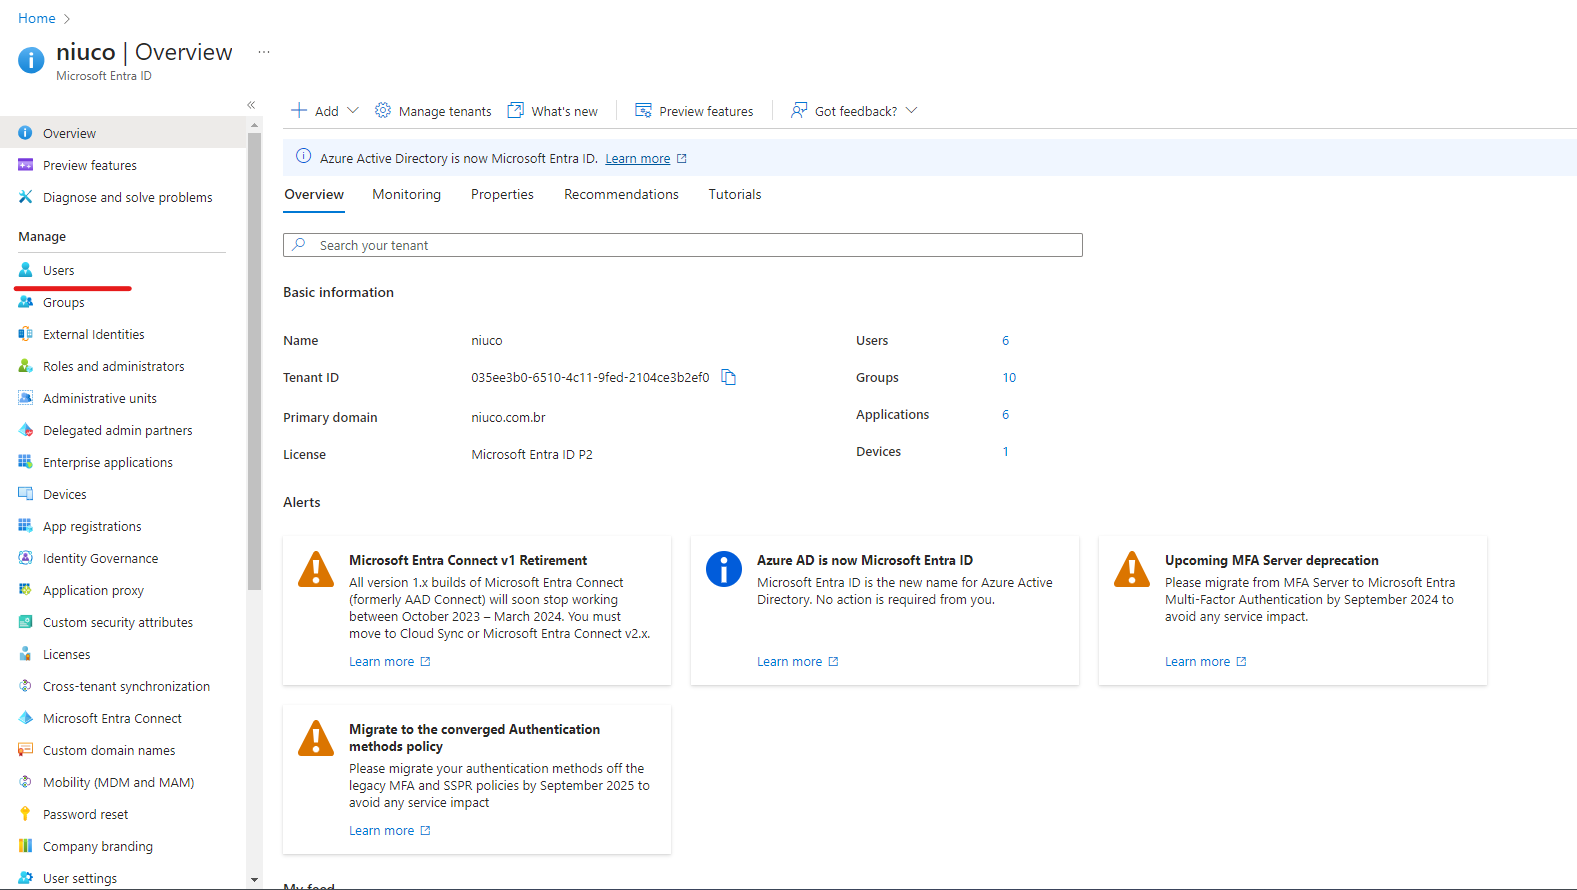Open the Devices count 1 link
The image size is (1577, 890).
(x=1005, y=451)
